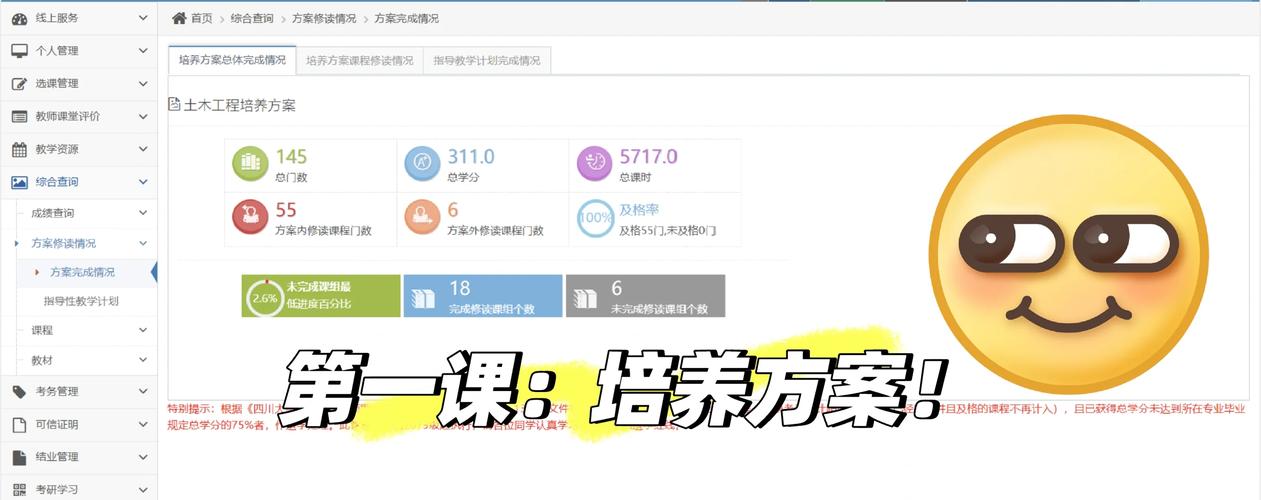This screenshot has height=500, width=1261.
Task: Click 及格55门,未及格0门 text
Action: point(667,230)
